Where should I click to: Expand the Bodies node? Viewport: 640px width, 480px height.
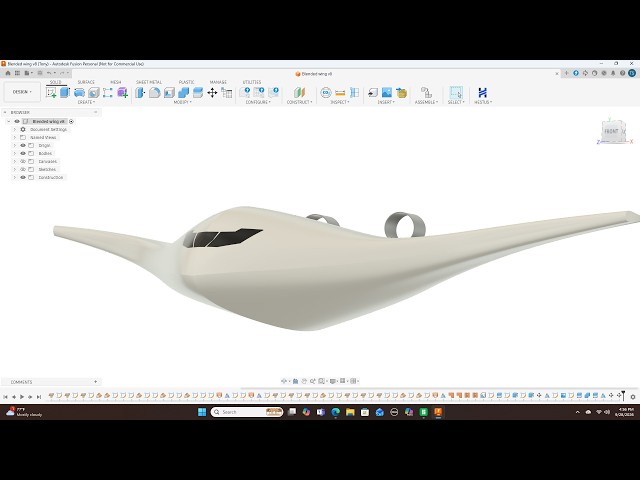pos(15,153)
